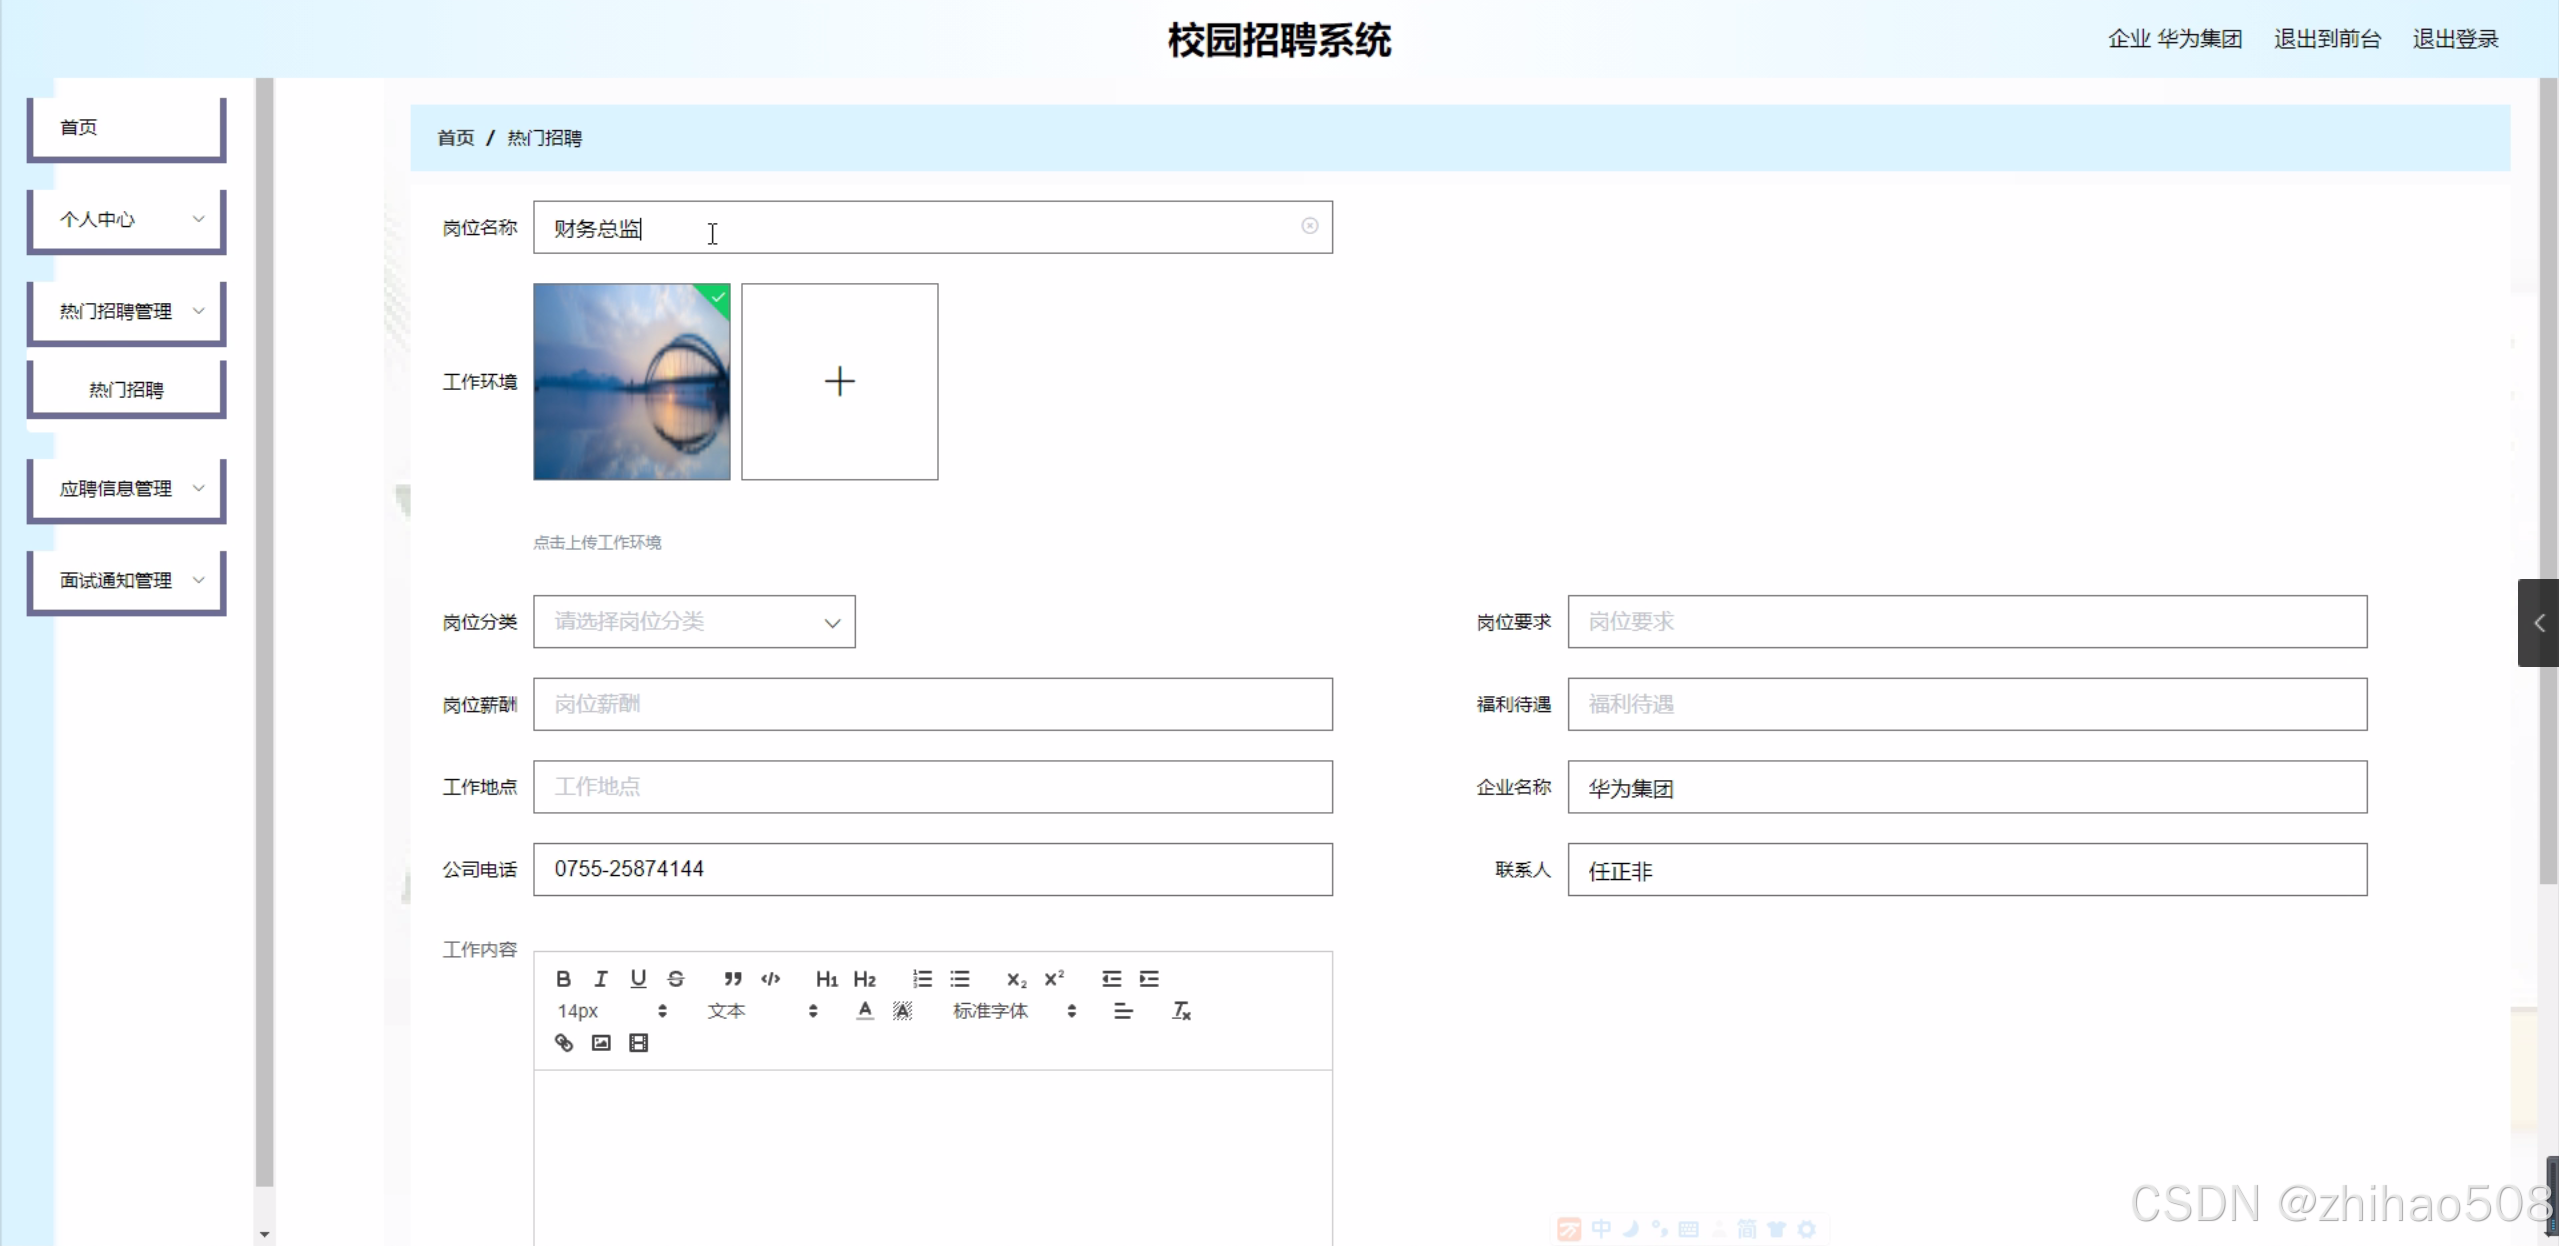Insert a blockquote using the quote icon
Image resolution: width=2559 pixels, height=1246 pixels.
coord(733,979)
